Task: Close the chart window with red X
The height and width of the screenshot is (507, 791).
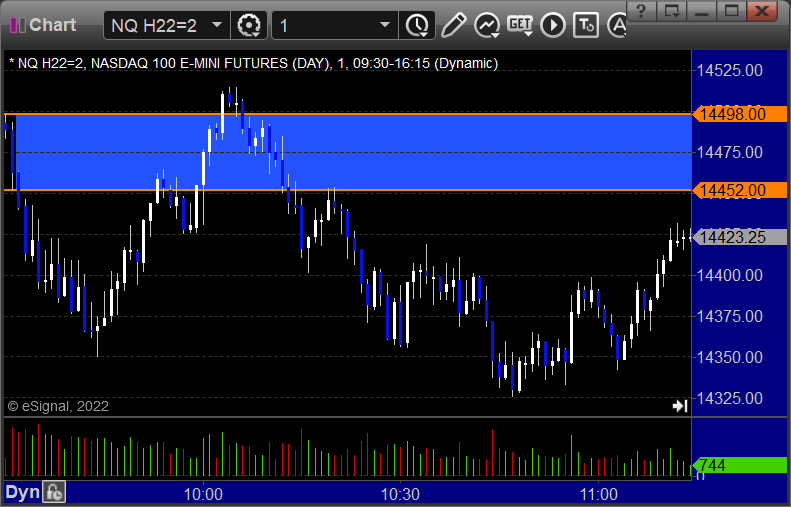Action: (762, 10)
